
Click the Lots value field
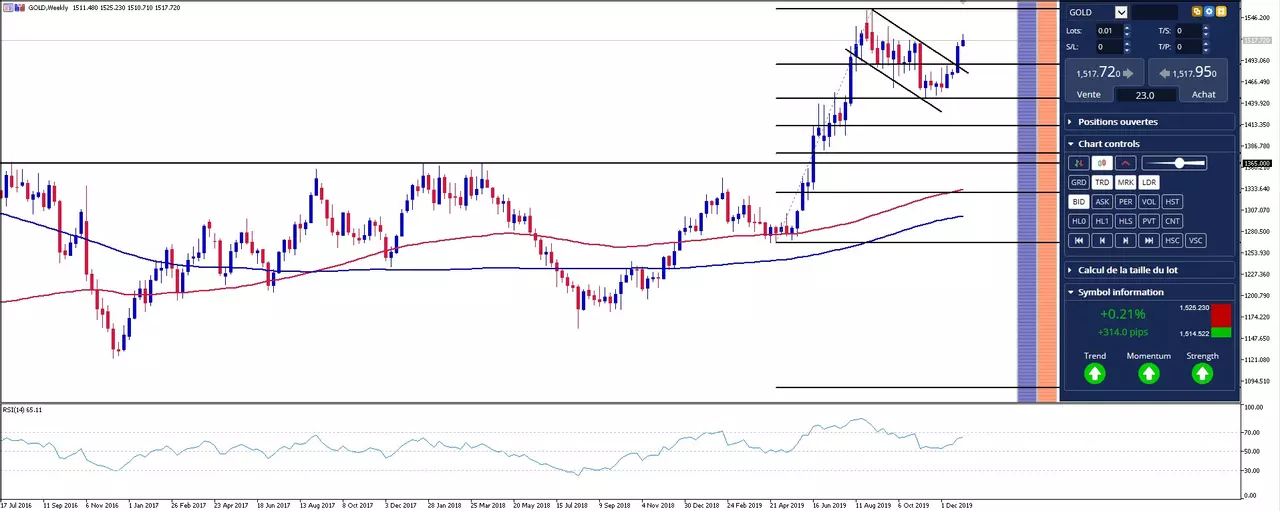click(1109, 31)
